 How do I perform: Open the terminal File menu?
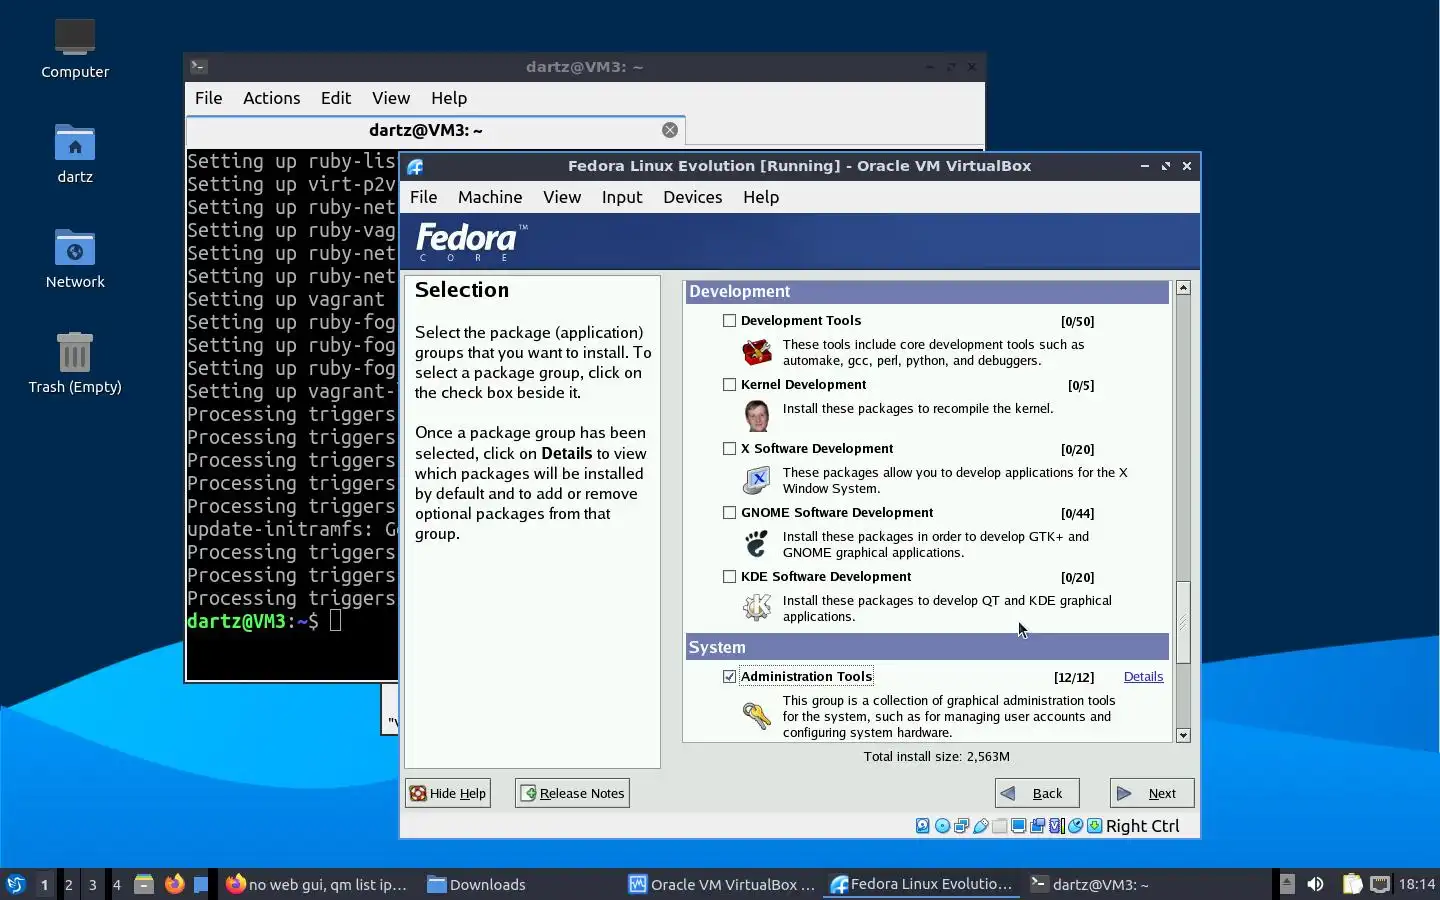point(208,98)
